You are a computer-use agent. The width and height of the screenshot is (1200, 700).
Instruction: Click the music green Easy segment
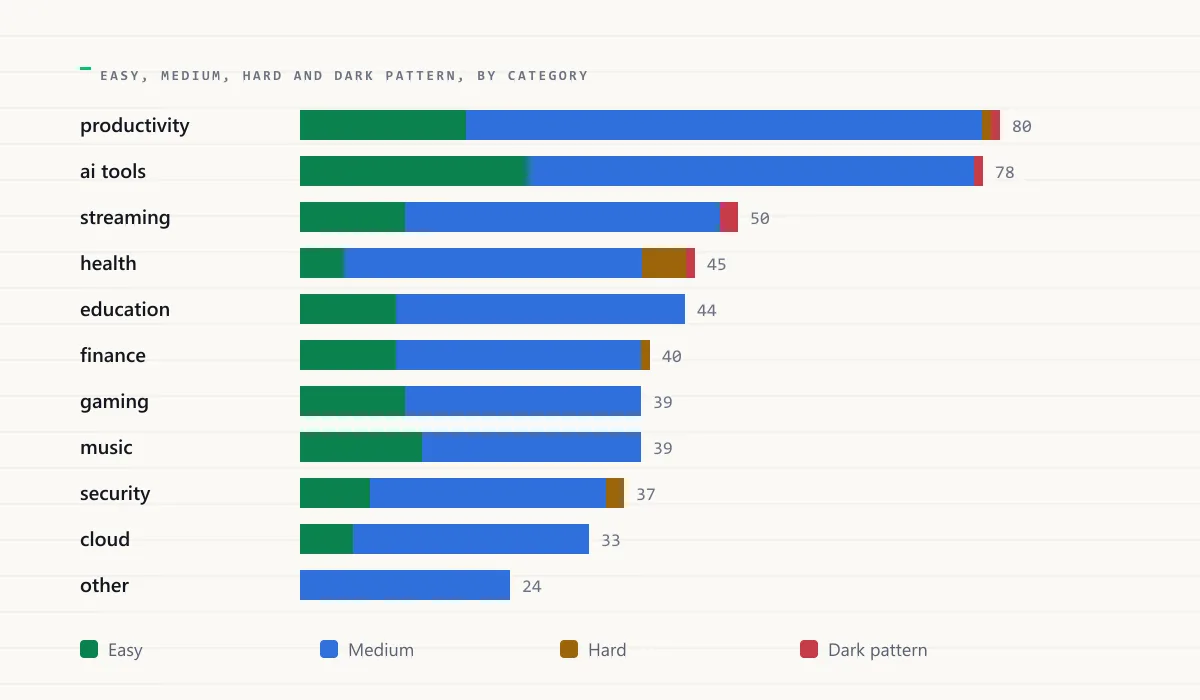361,447
